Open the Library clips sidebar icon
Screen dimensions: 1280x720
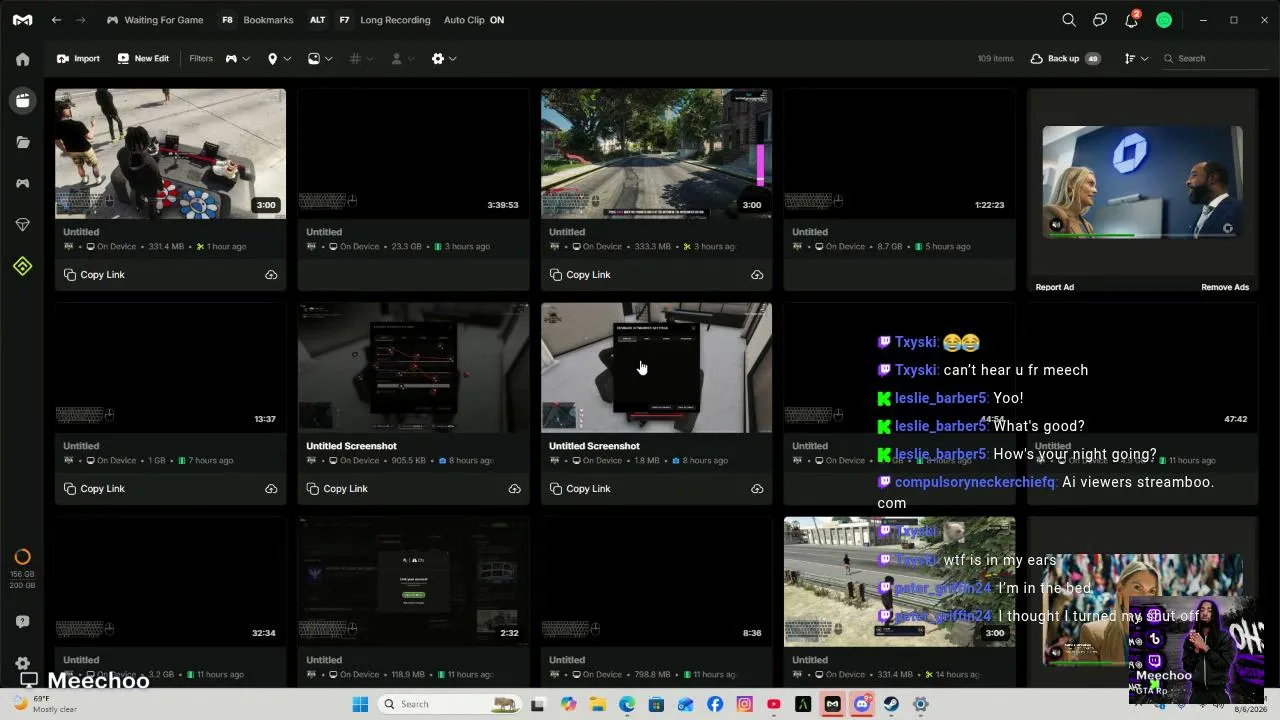tap(22, 100)
